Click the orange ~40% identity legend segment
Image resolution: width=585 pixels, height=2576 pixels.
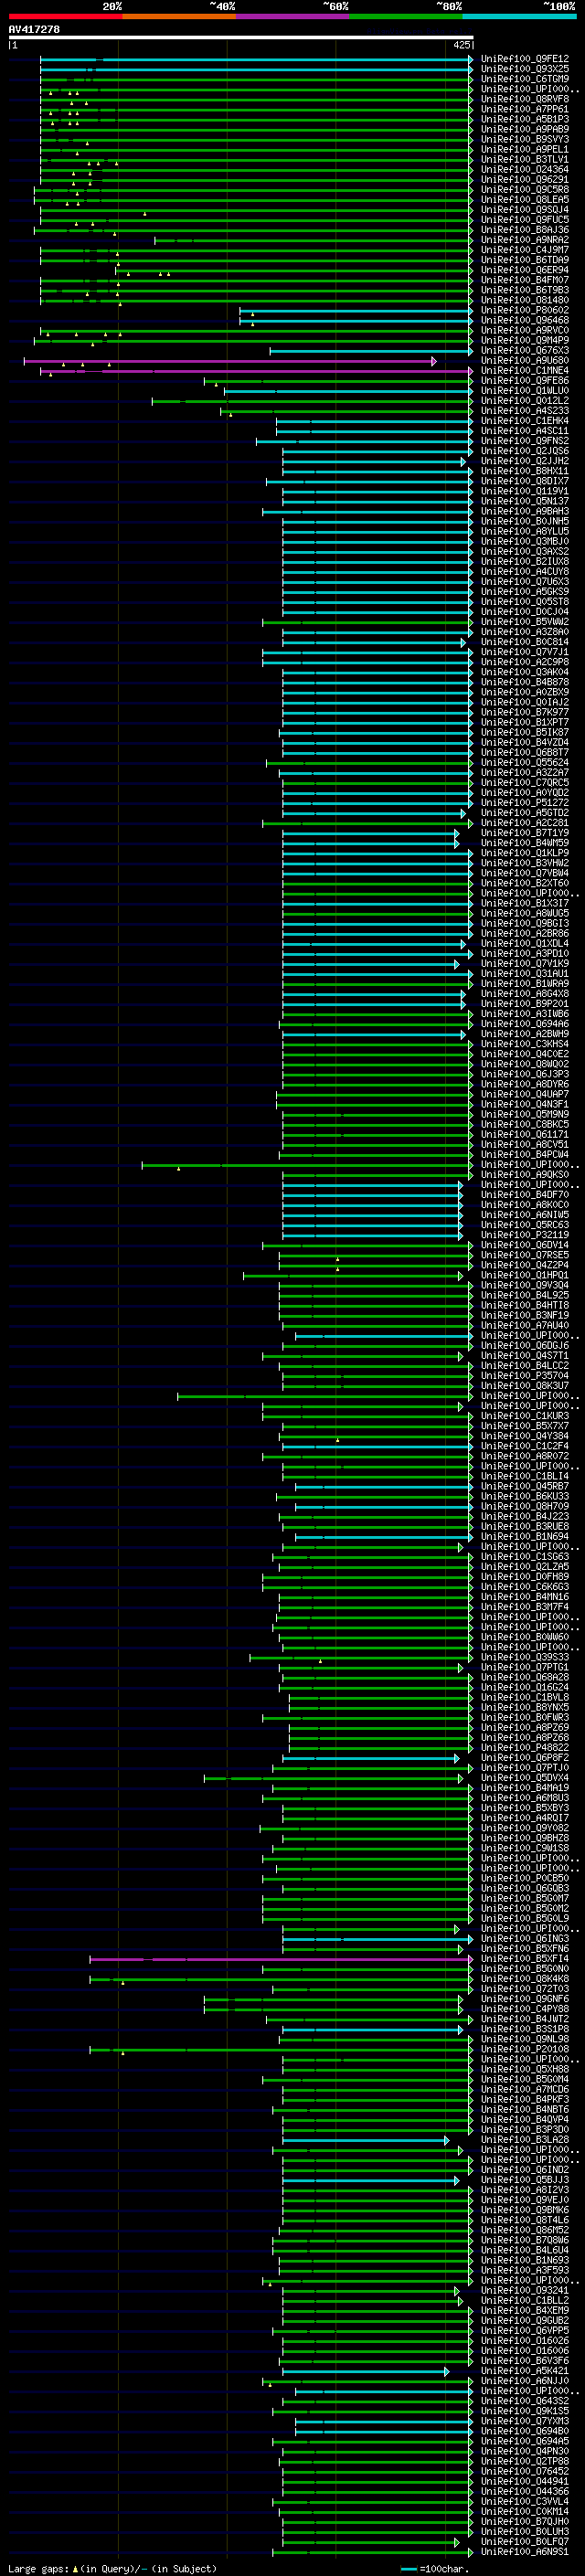179,16
